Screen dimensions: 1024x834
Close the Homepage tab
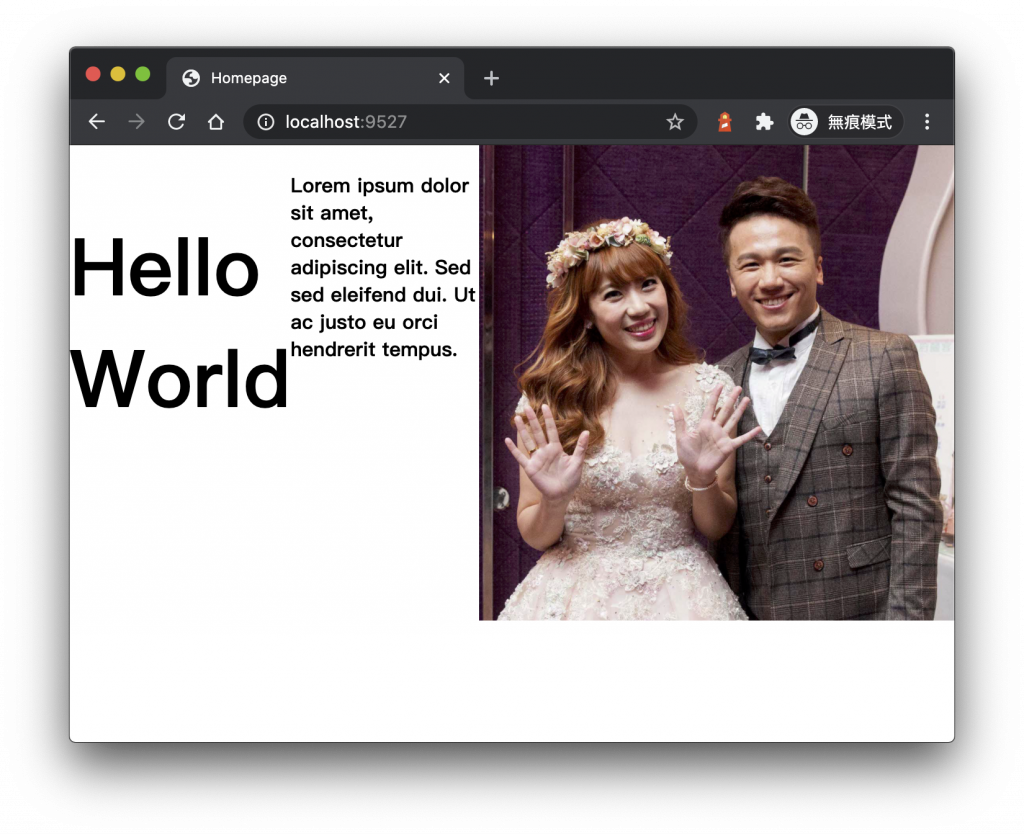[444, 78]
